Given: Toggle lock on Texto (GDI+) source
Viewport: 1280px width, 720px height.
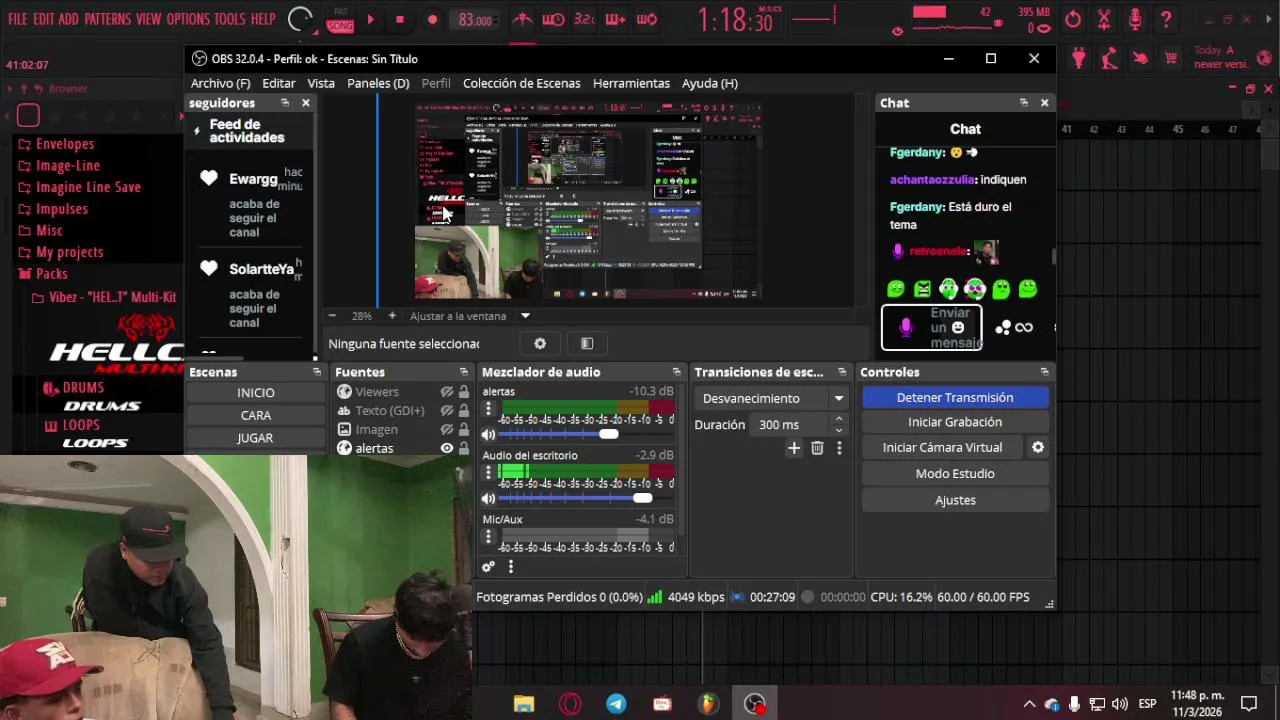Looking at the screenshot, I should point(463,411).
